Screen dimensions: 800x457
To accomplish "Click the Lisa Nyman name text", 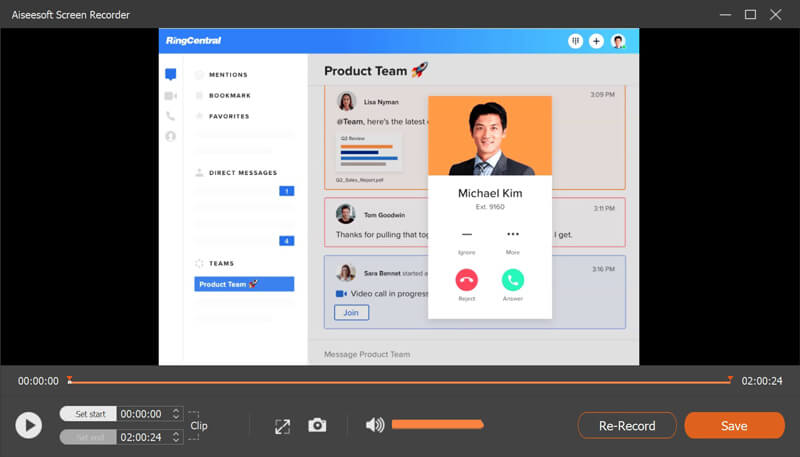I will [x=381, y=102].
